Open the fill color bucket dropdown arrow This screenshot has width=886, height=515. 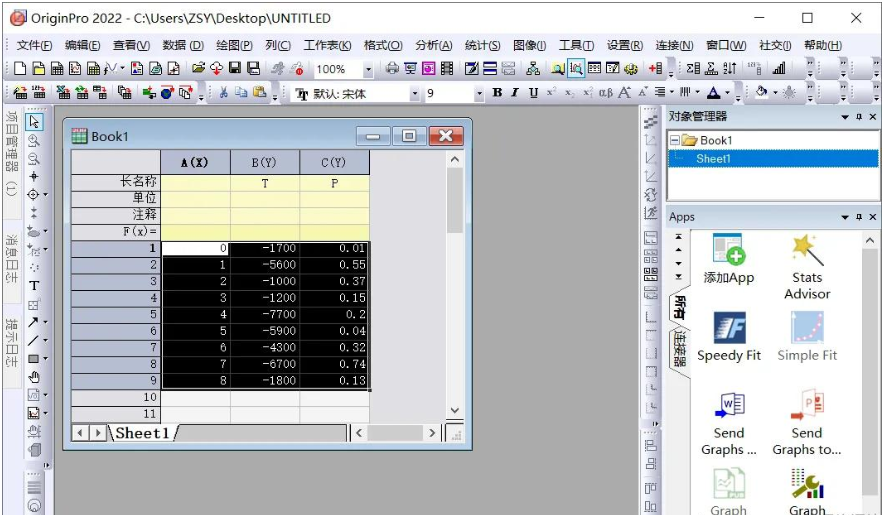point(776,93)
